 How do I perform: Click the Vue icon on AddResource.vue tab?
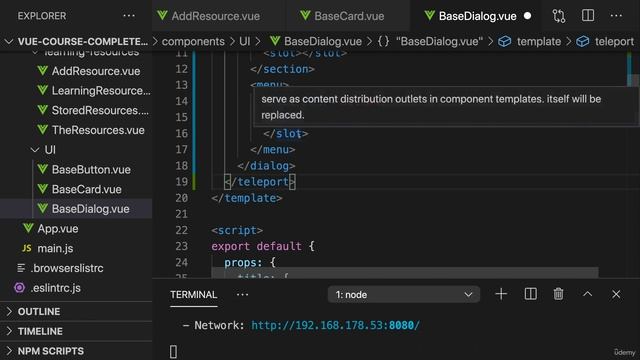(162, 16)
